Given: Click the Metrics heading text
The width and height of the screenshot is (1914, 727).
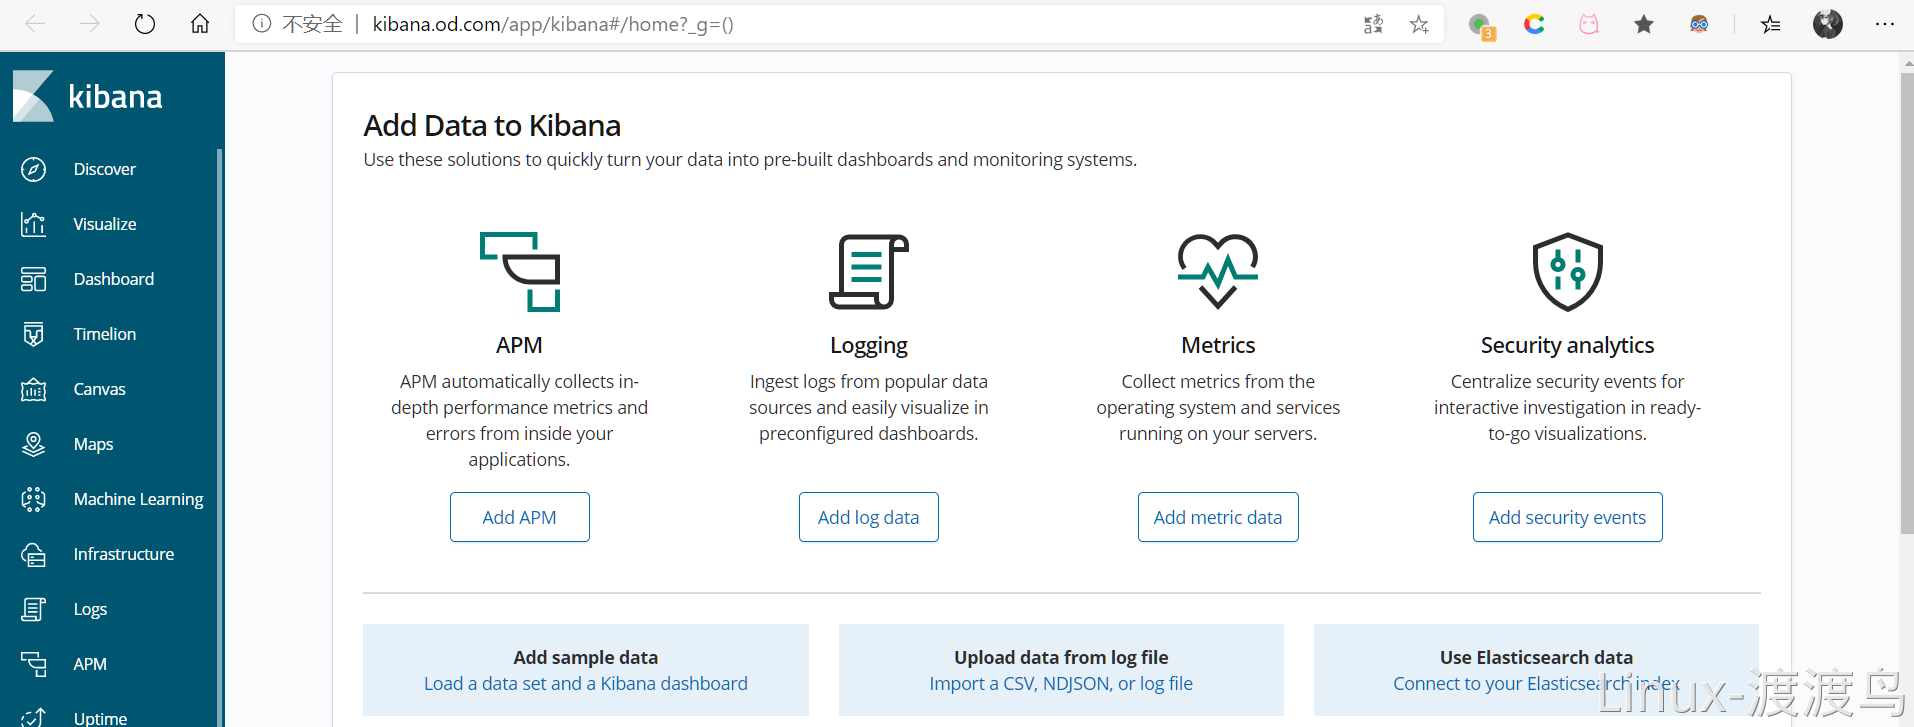Looking at the screenshot, I should coord(1218,345).
